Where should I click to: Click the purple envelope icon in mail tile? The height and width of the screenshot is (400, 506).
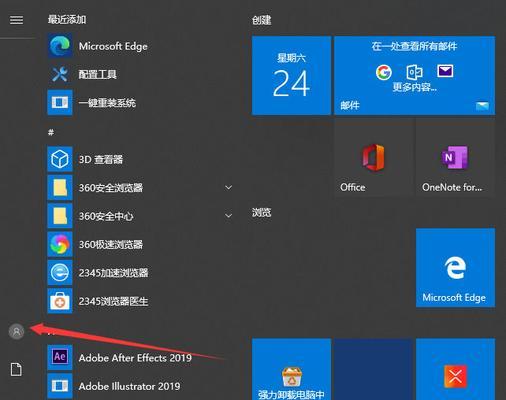coord(445,71)
